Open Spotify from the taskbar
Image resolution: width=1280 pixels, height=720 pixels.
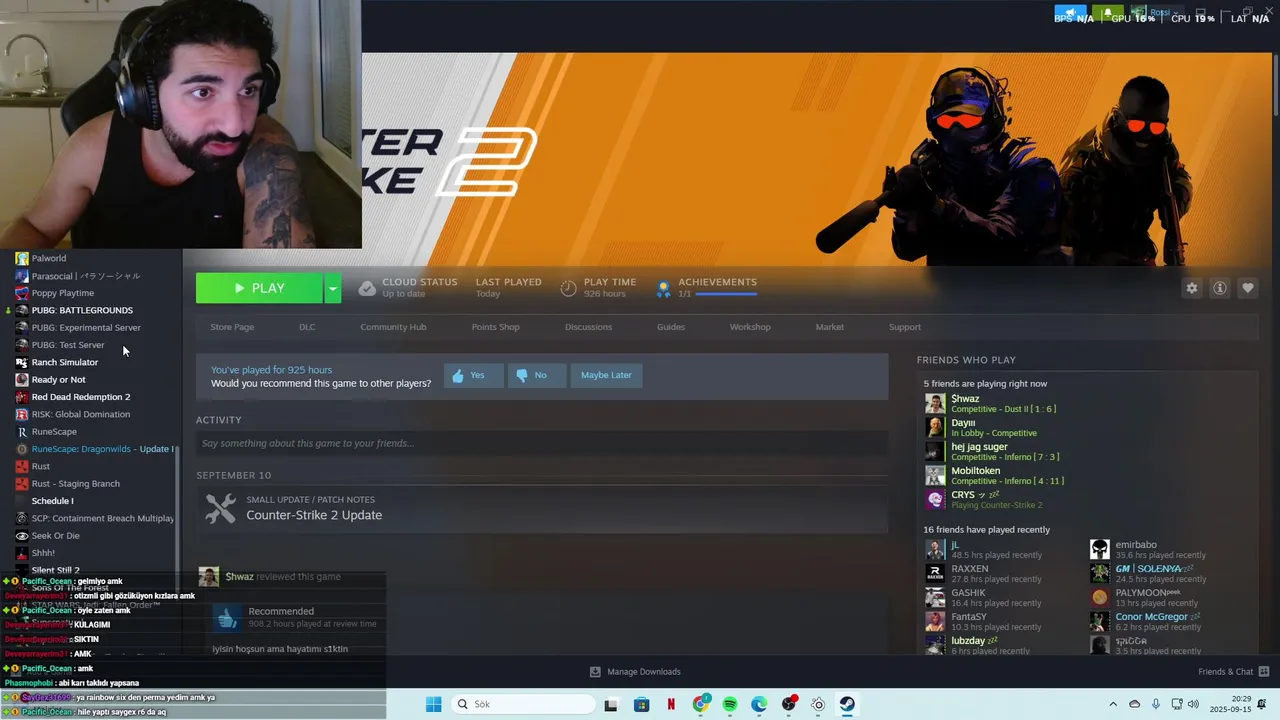tap(730, 704)
